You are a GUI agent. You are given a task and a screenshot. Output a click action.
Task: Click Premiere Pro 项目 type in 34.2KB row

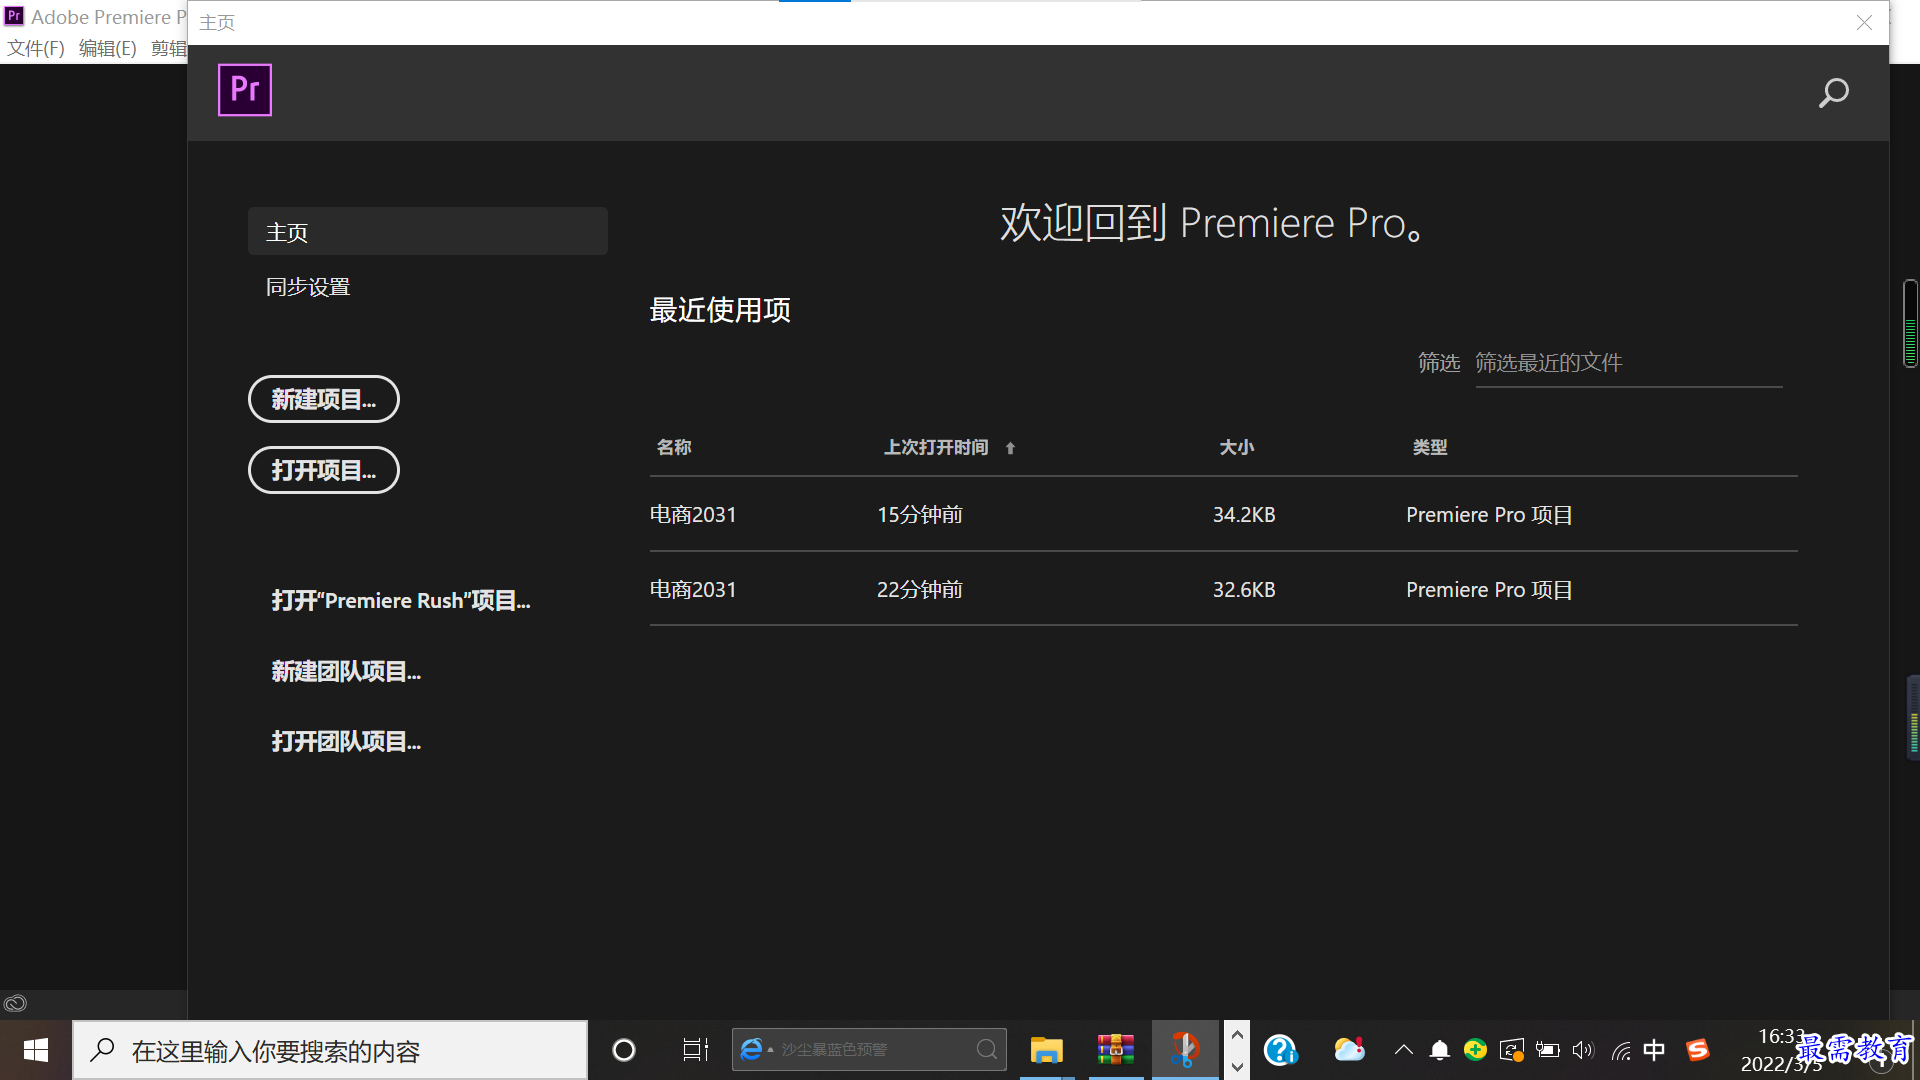click(1489, 514)
